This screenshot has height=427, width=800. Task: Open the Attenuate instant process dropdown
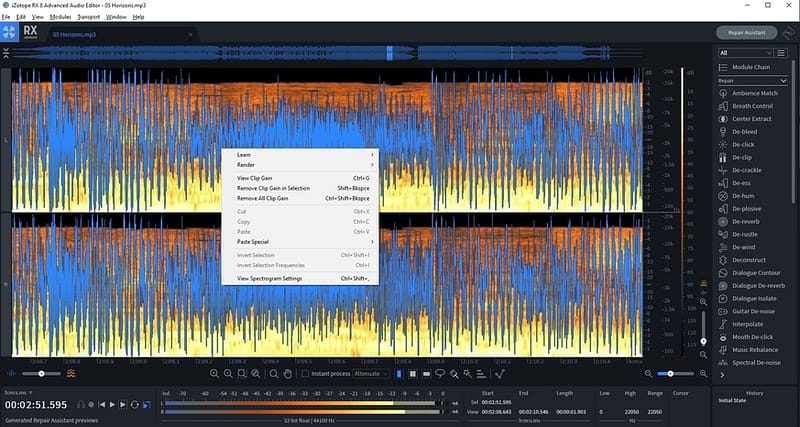pos(371,374)
